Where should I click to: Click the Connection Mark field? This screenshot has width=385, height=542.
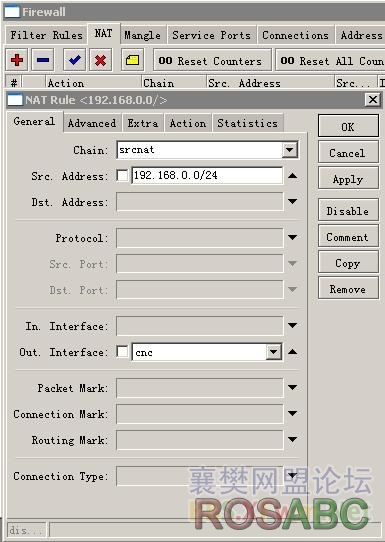pos(200,414)
